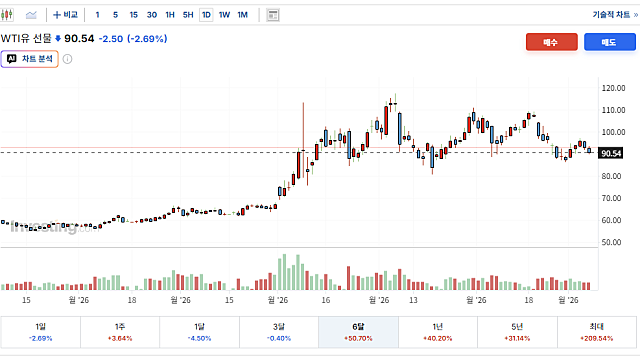Choose the 1년 period tab

[x=438, y=332]
